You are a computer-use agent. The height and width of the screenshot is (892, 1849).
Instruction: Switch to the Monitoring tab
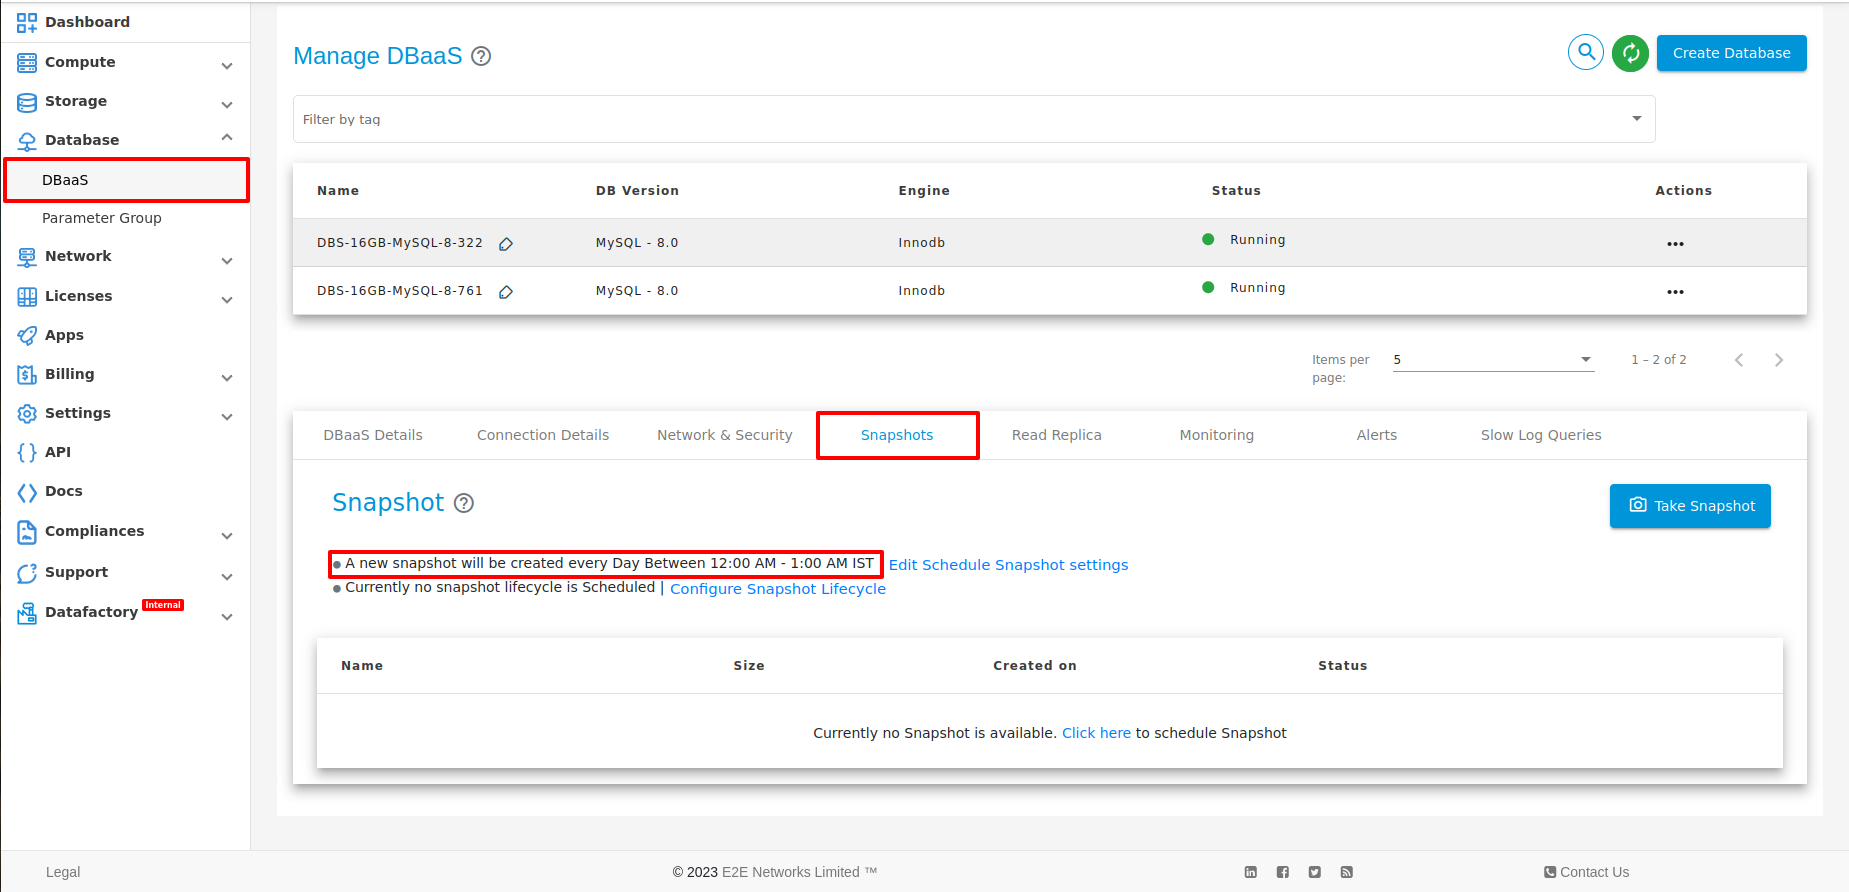1217,435
